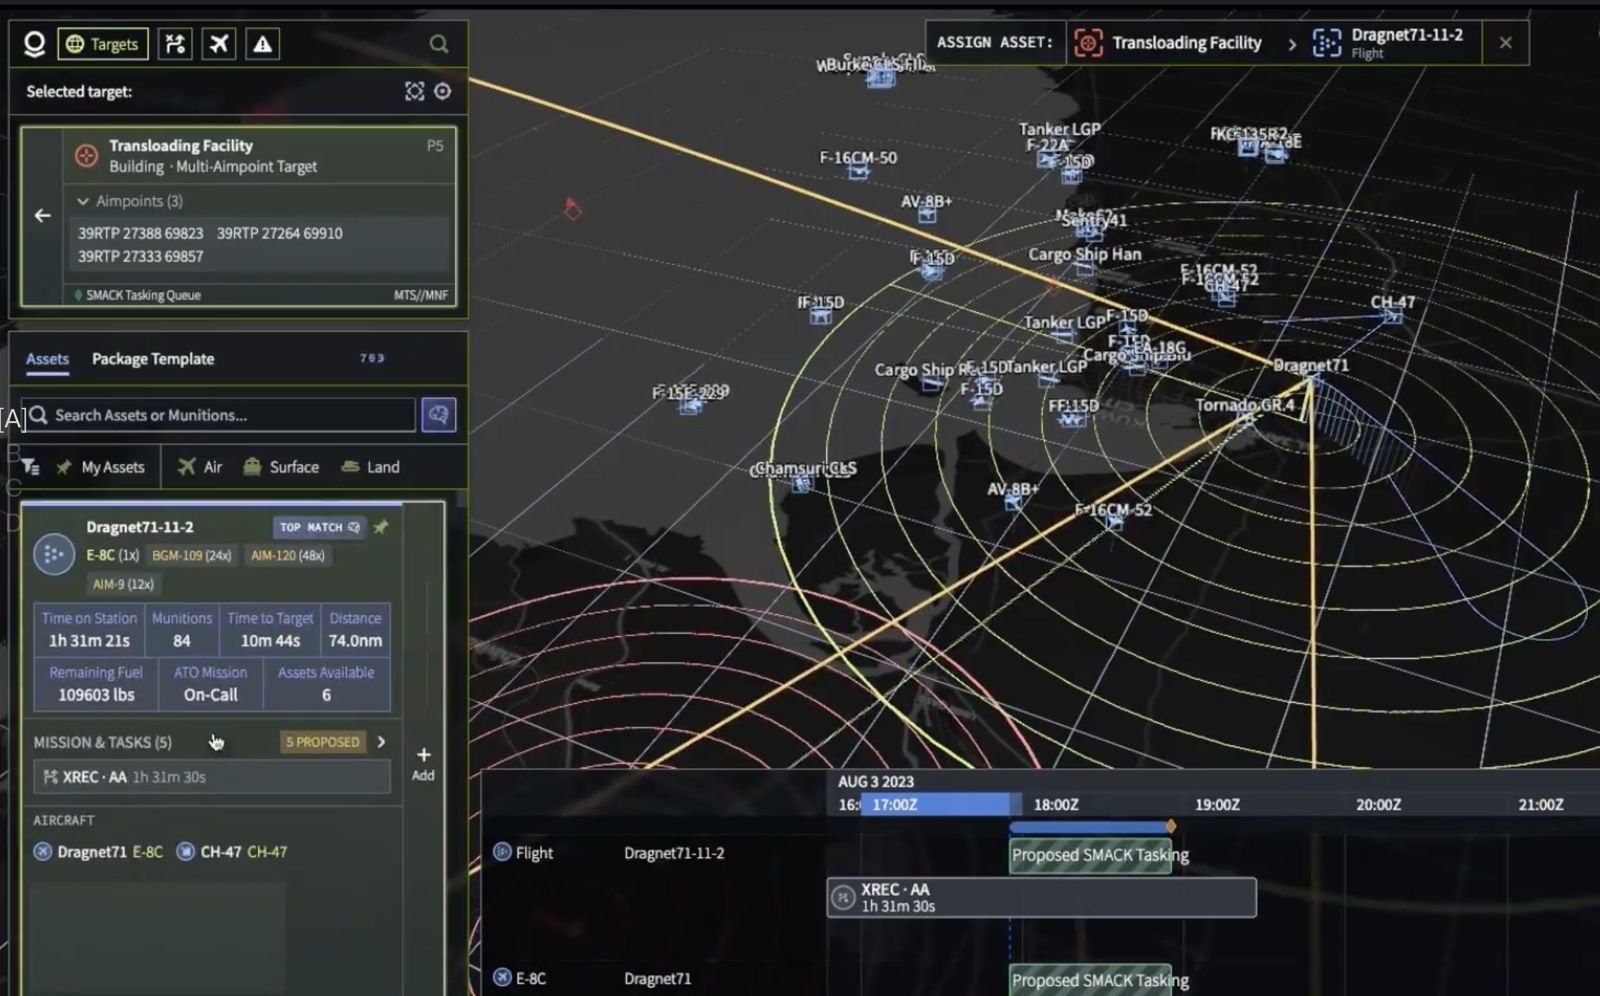Click the AIM-120 (48x) munition tag
Image resolution: width=1600 pixels, height=996 pixels.
[288, 555]
